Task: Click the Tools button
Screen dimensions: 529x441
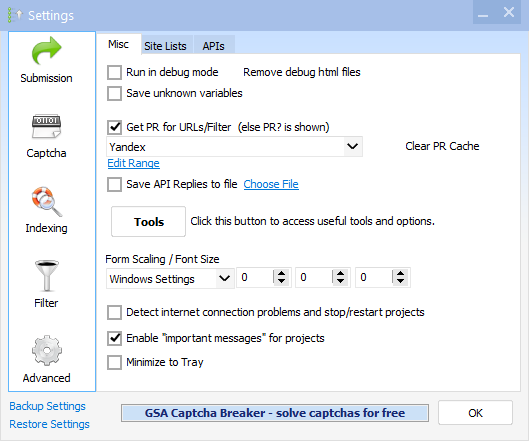Action: 148,222
